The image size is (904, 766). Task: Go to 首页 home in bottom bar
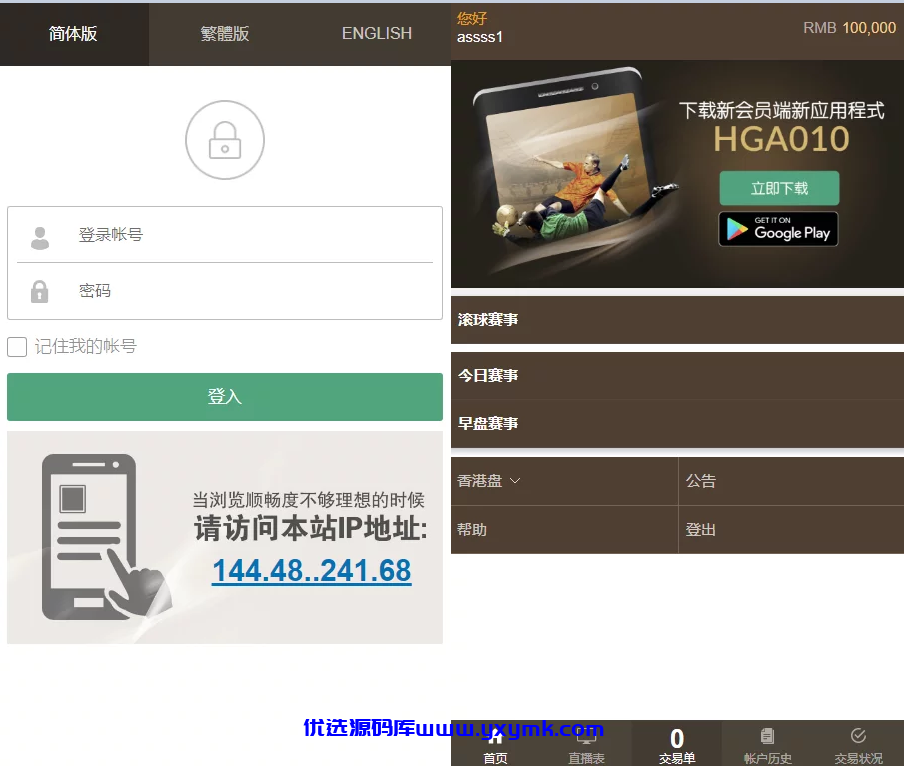[495, 745]
